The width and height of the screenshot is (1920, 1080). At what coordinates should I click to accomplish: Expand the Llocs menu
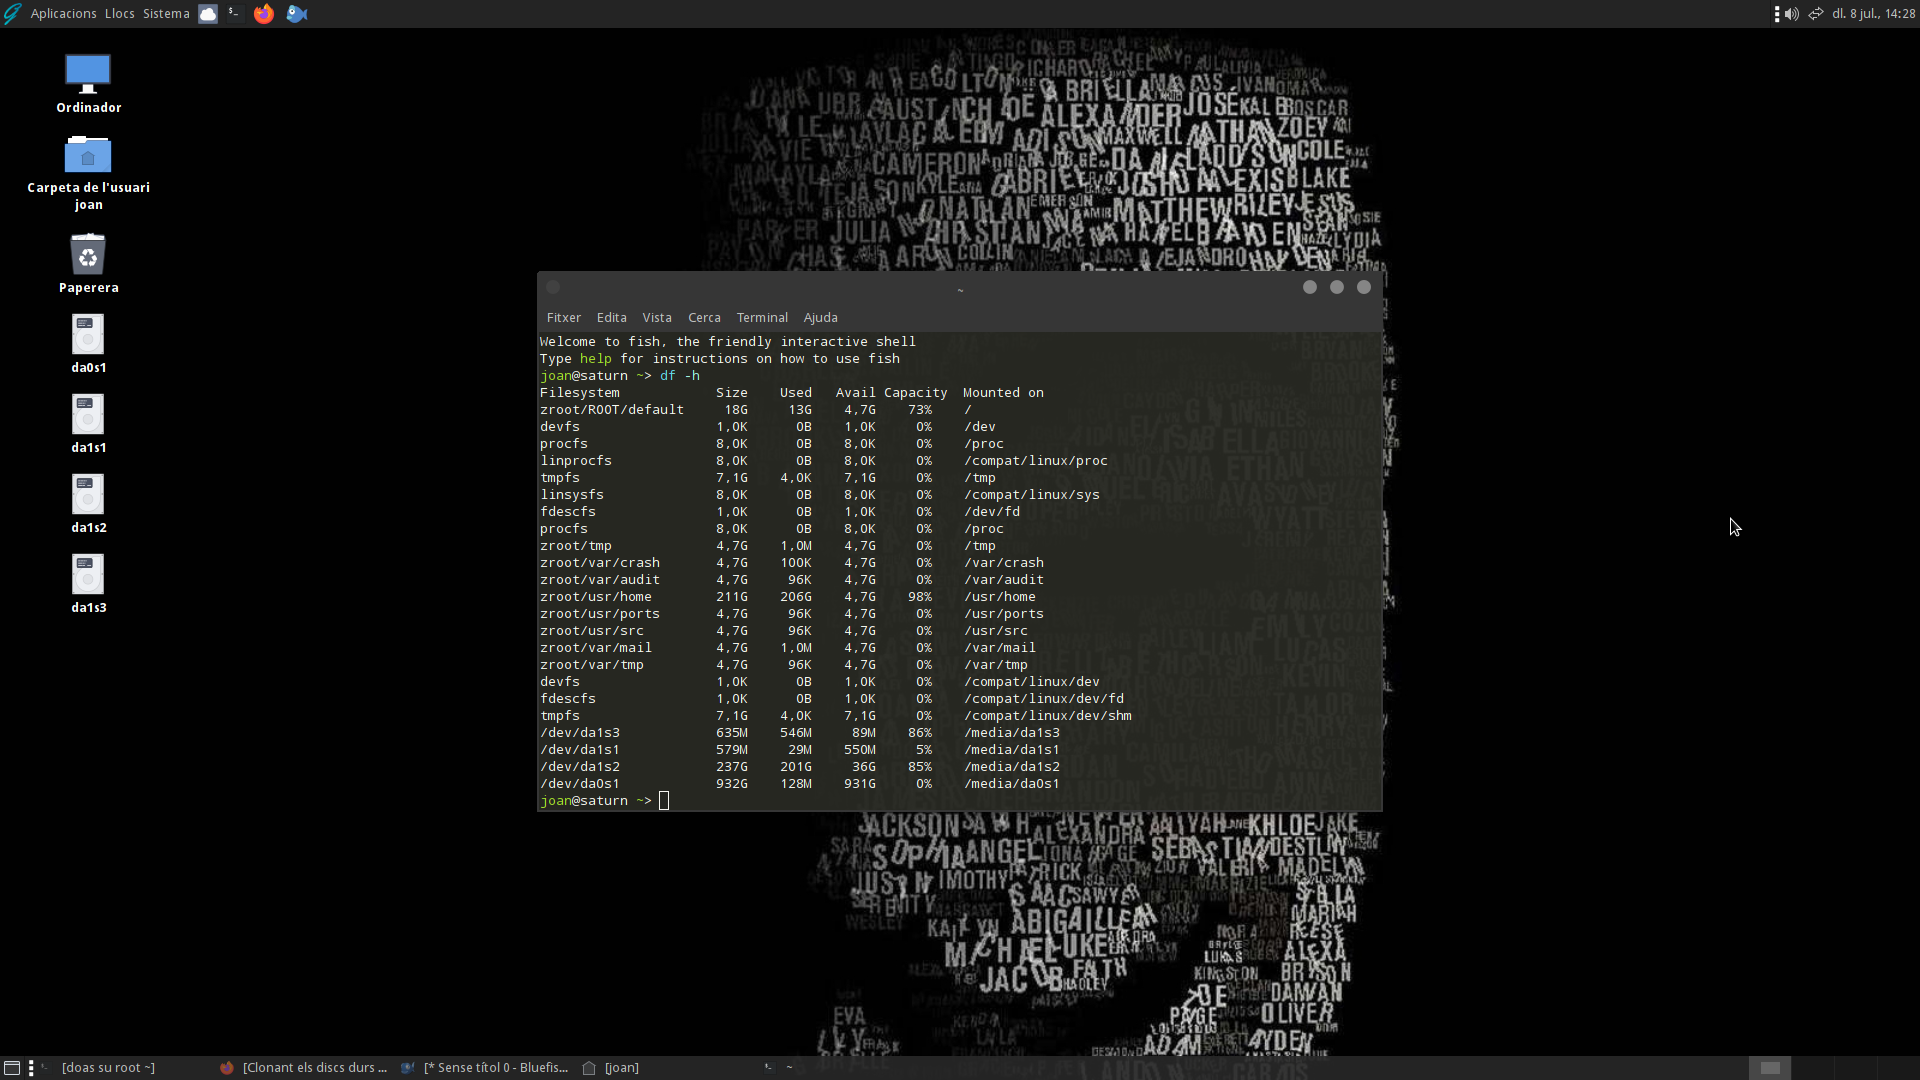(x=119, y=13)
